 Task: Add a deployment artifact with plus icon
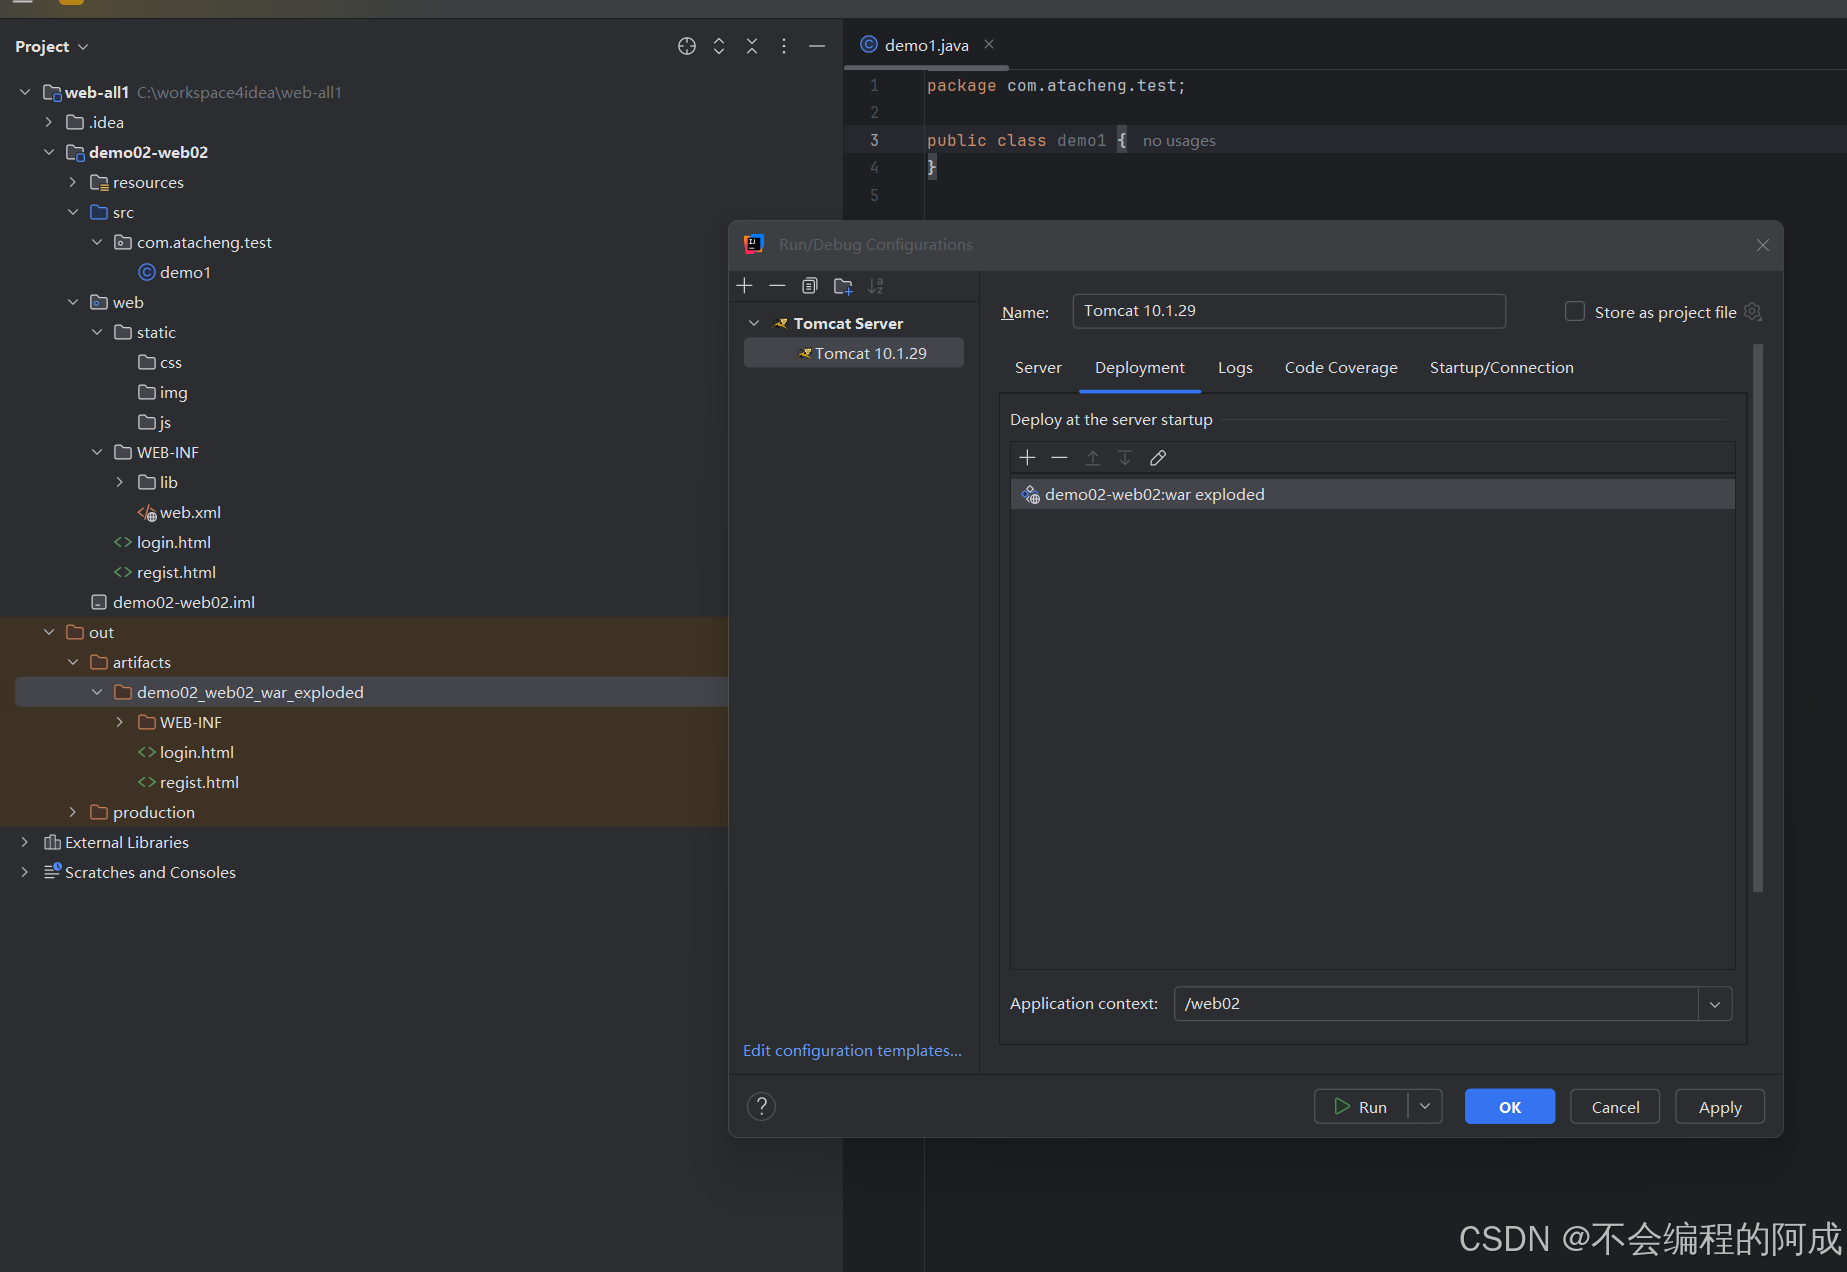click(x=1027, y=458)
